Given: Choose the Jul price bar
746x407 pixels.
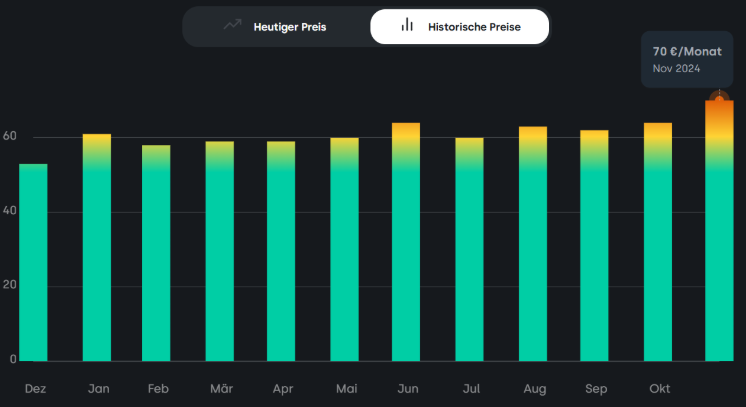Looking at the screenshot, I should click(470, 249).
